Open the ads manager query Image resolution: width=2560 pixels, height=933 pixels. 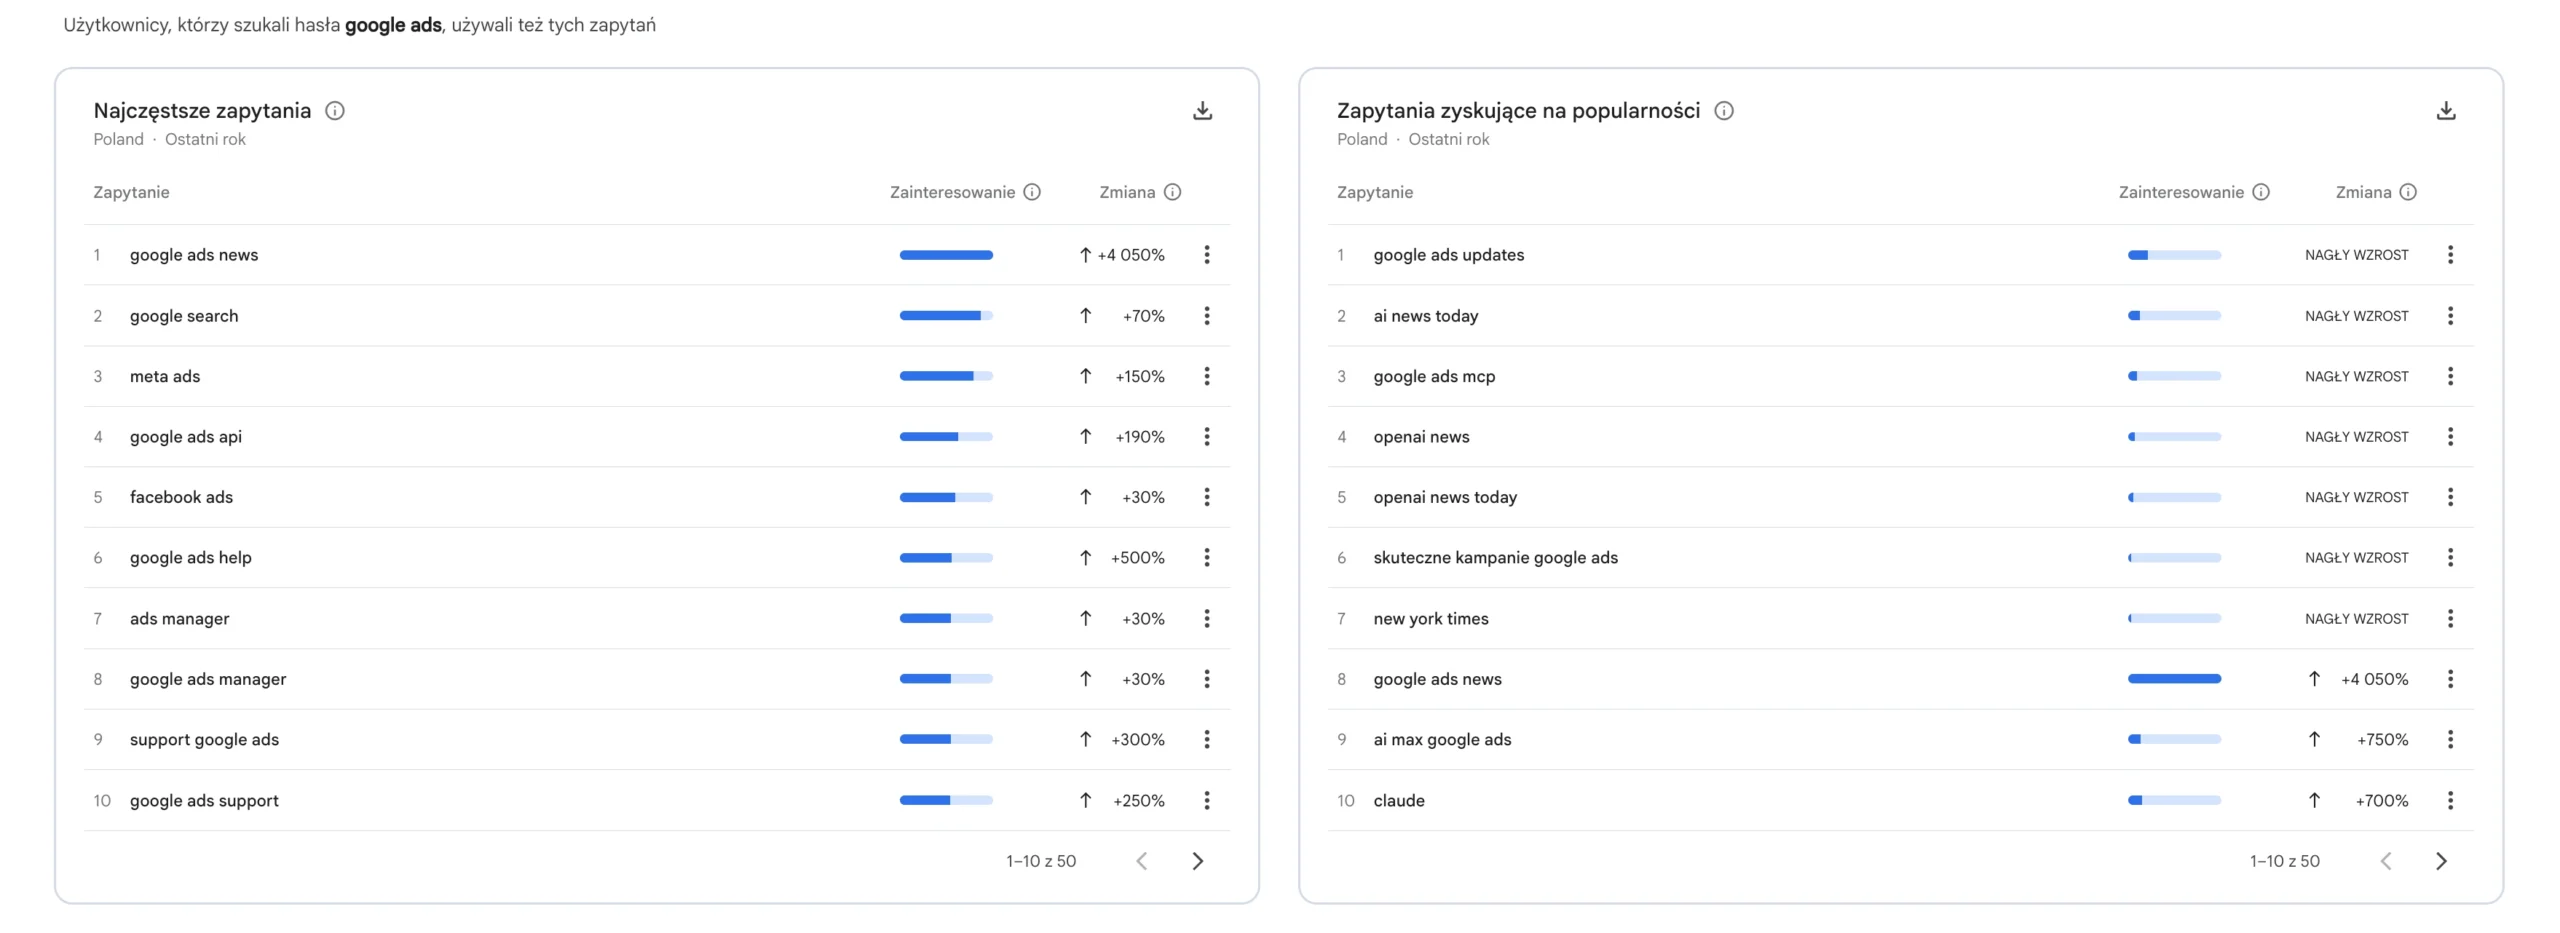point(180,619)
